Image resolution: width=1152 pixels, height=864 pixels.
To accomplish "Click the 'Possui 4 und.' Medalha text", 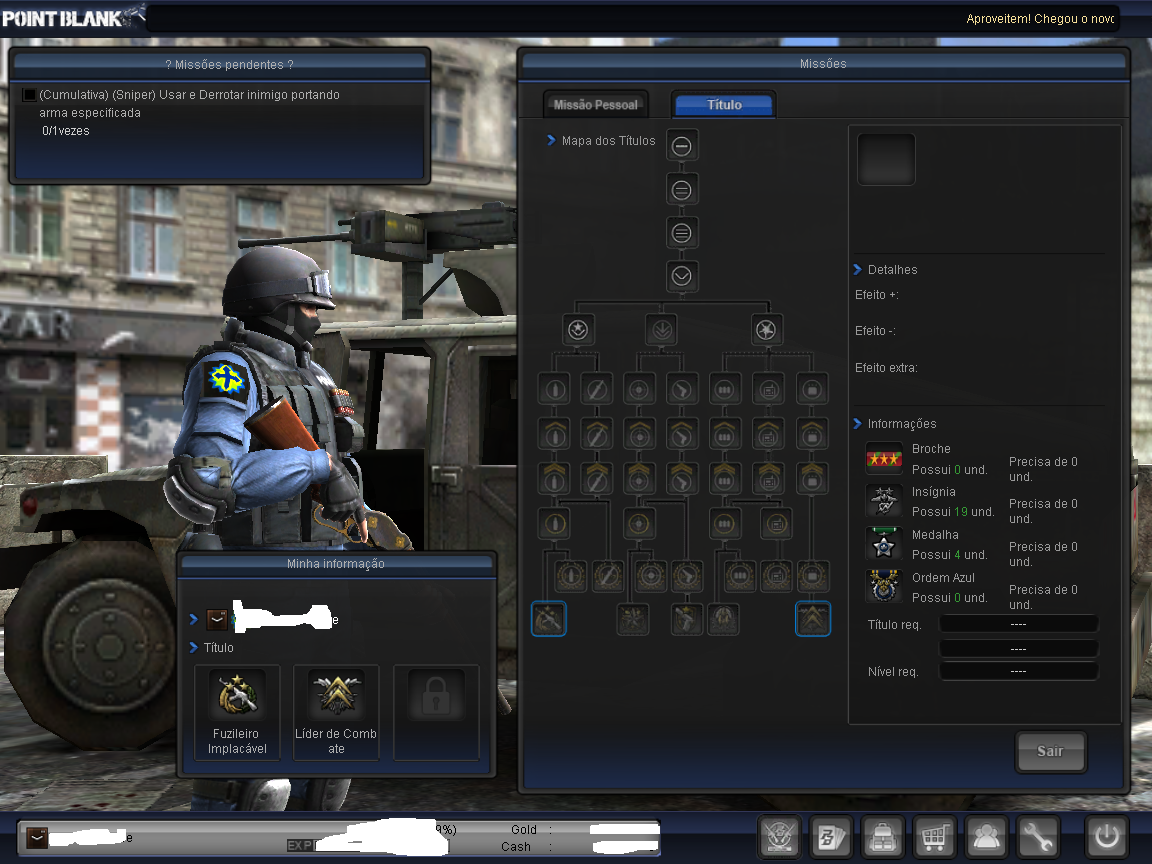I will [x=949, y=555].
